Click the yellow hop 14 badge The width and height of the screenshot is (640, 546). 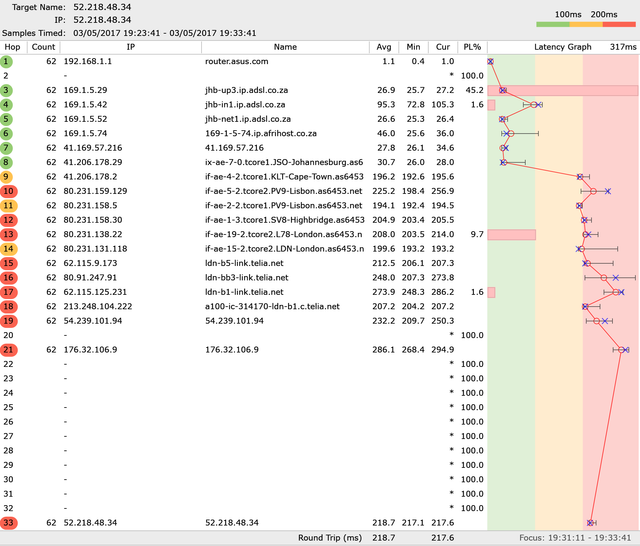pos(8,249)
